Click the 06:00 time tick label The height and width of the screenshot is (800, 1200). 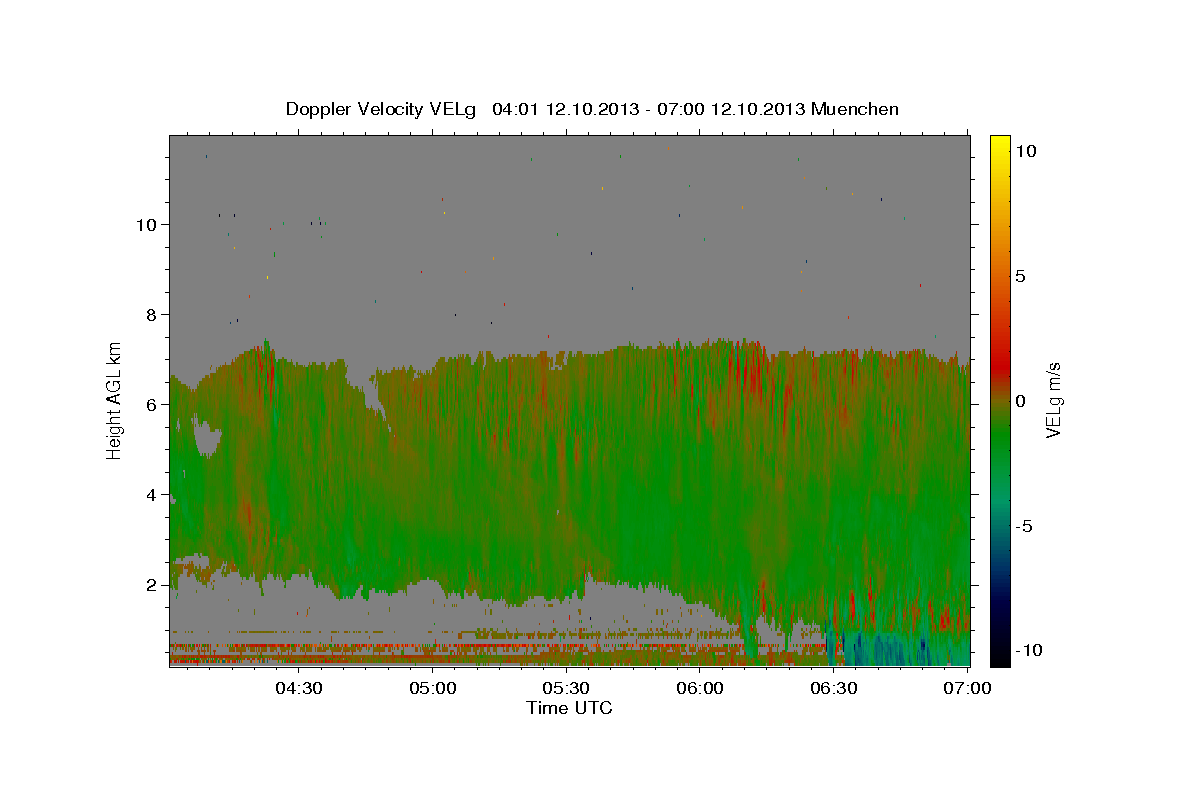point(700,688)
